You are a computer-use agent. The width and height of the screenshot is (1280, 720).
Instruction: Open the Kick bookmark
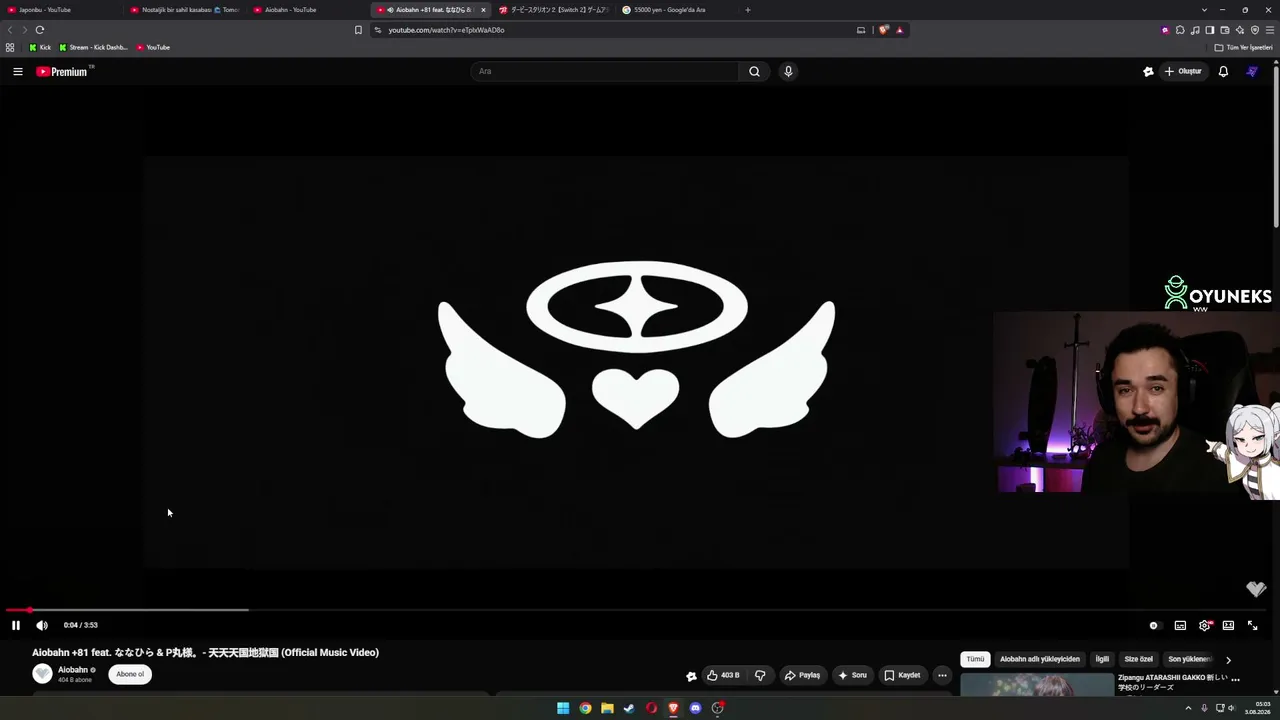[x=40, y=47]
